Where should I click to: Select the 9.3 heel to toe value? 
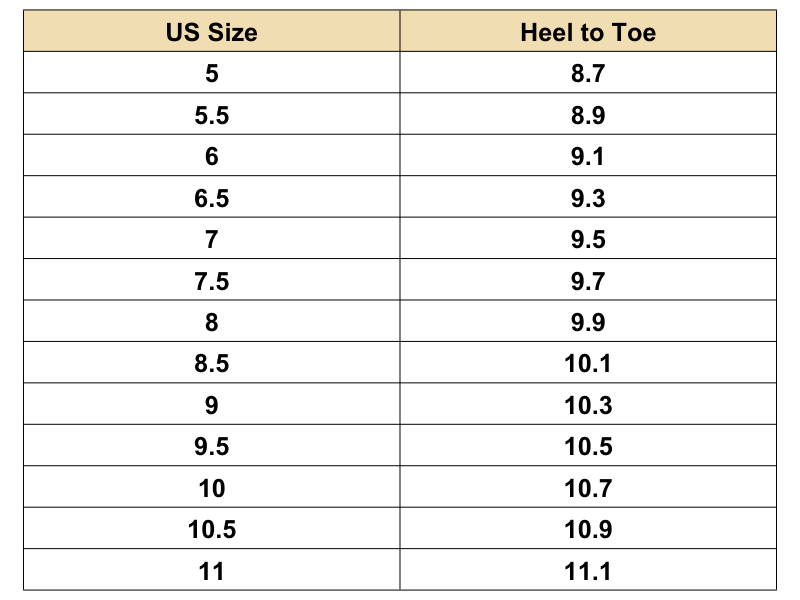click(x=588, y=198)
